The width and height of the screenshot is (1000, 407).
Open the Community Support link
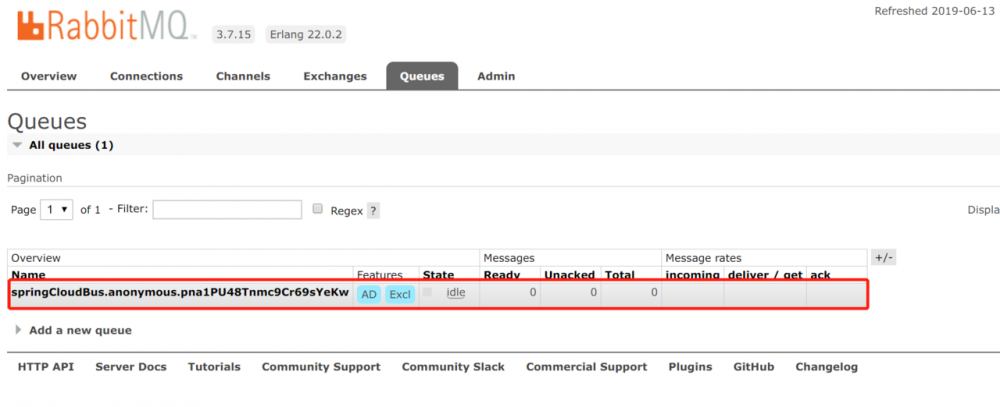pos(321,367)
